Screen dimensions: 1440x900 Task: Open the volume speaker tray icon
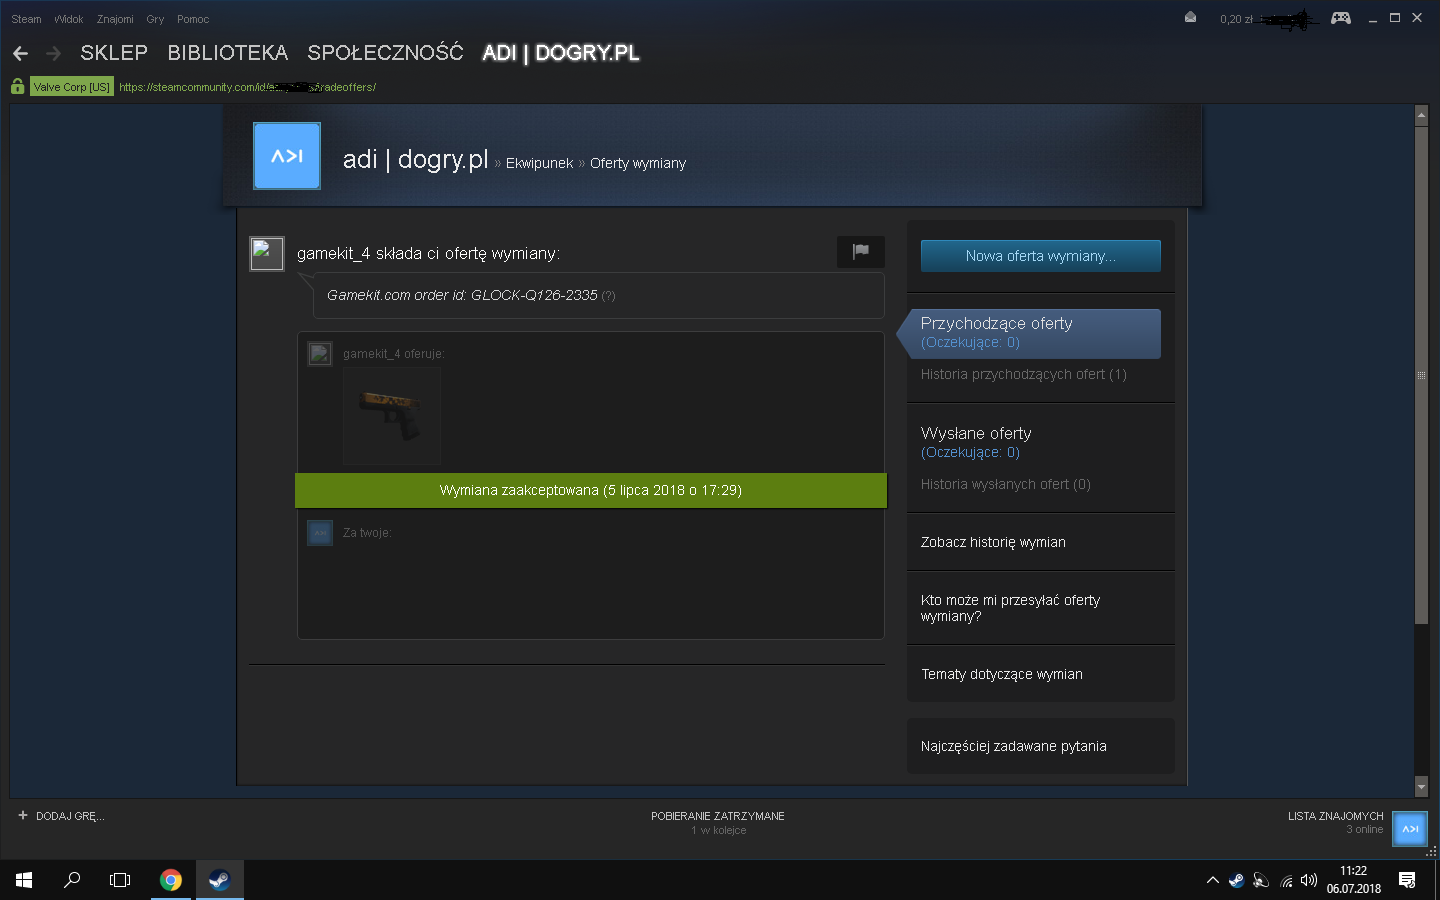[1309, 881]
